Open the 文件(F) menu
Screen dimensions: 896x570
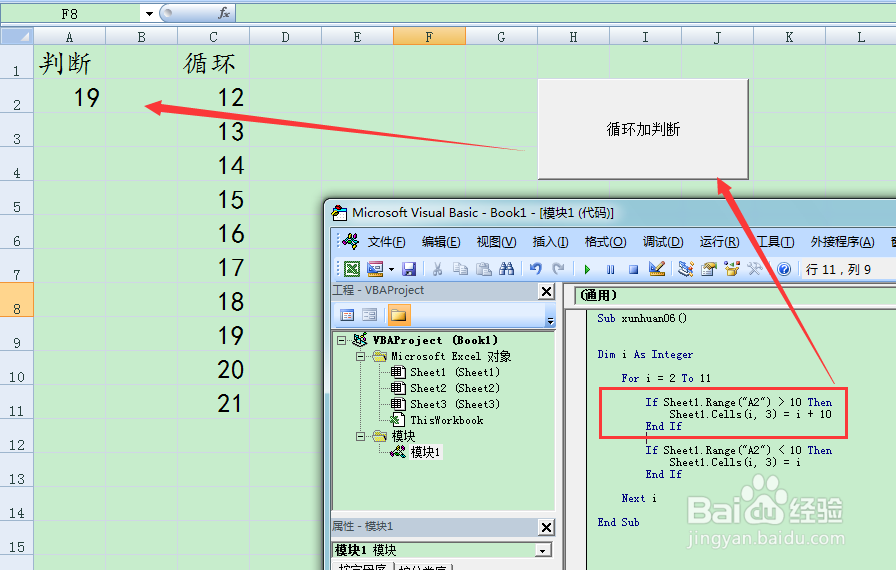pyautogui.click(x=386, y=242)
